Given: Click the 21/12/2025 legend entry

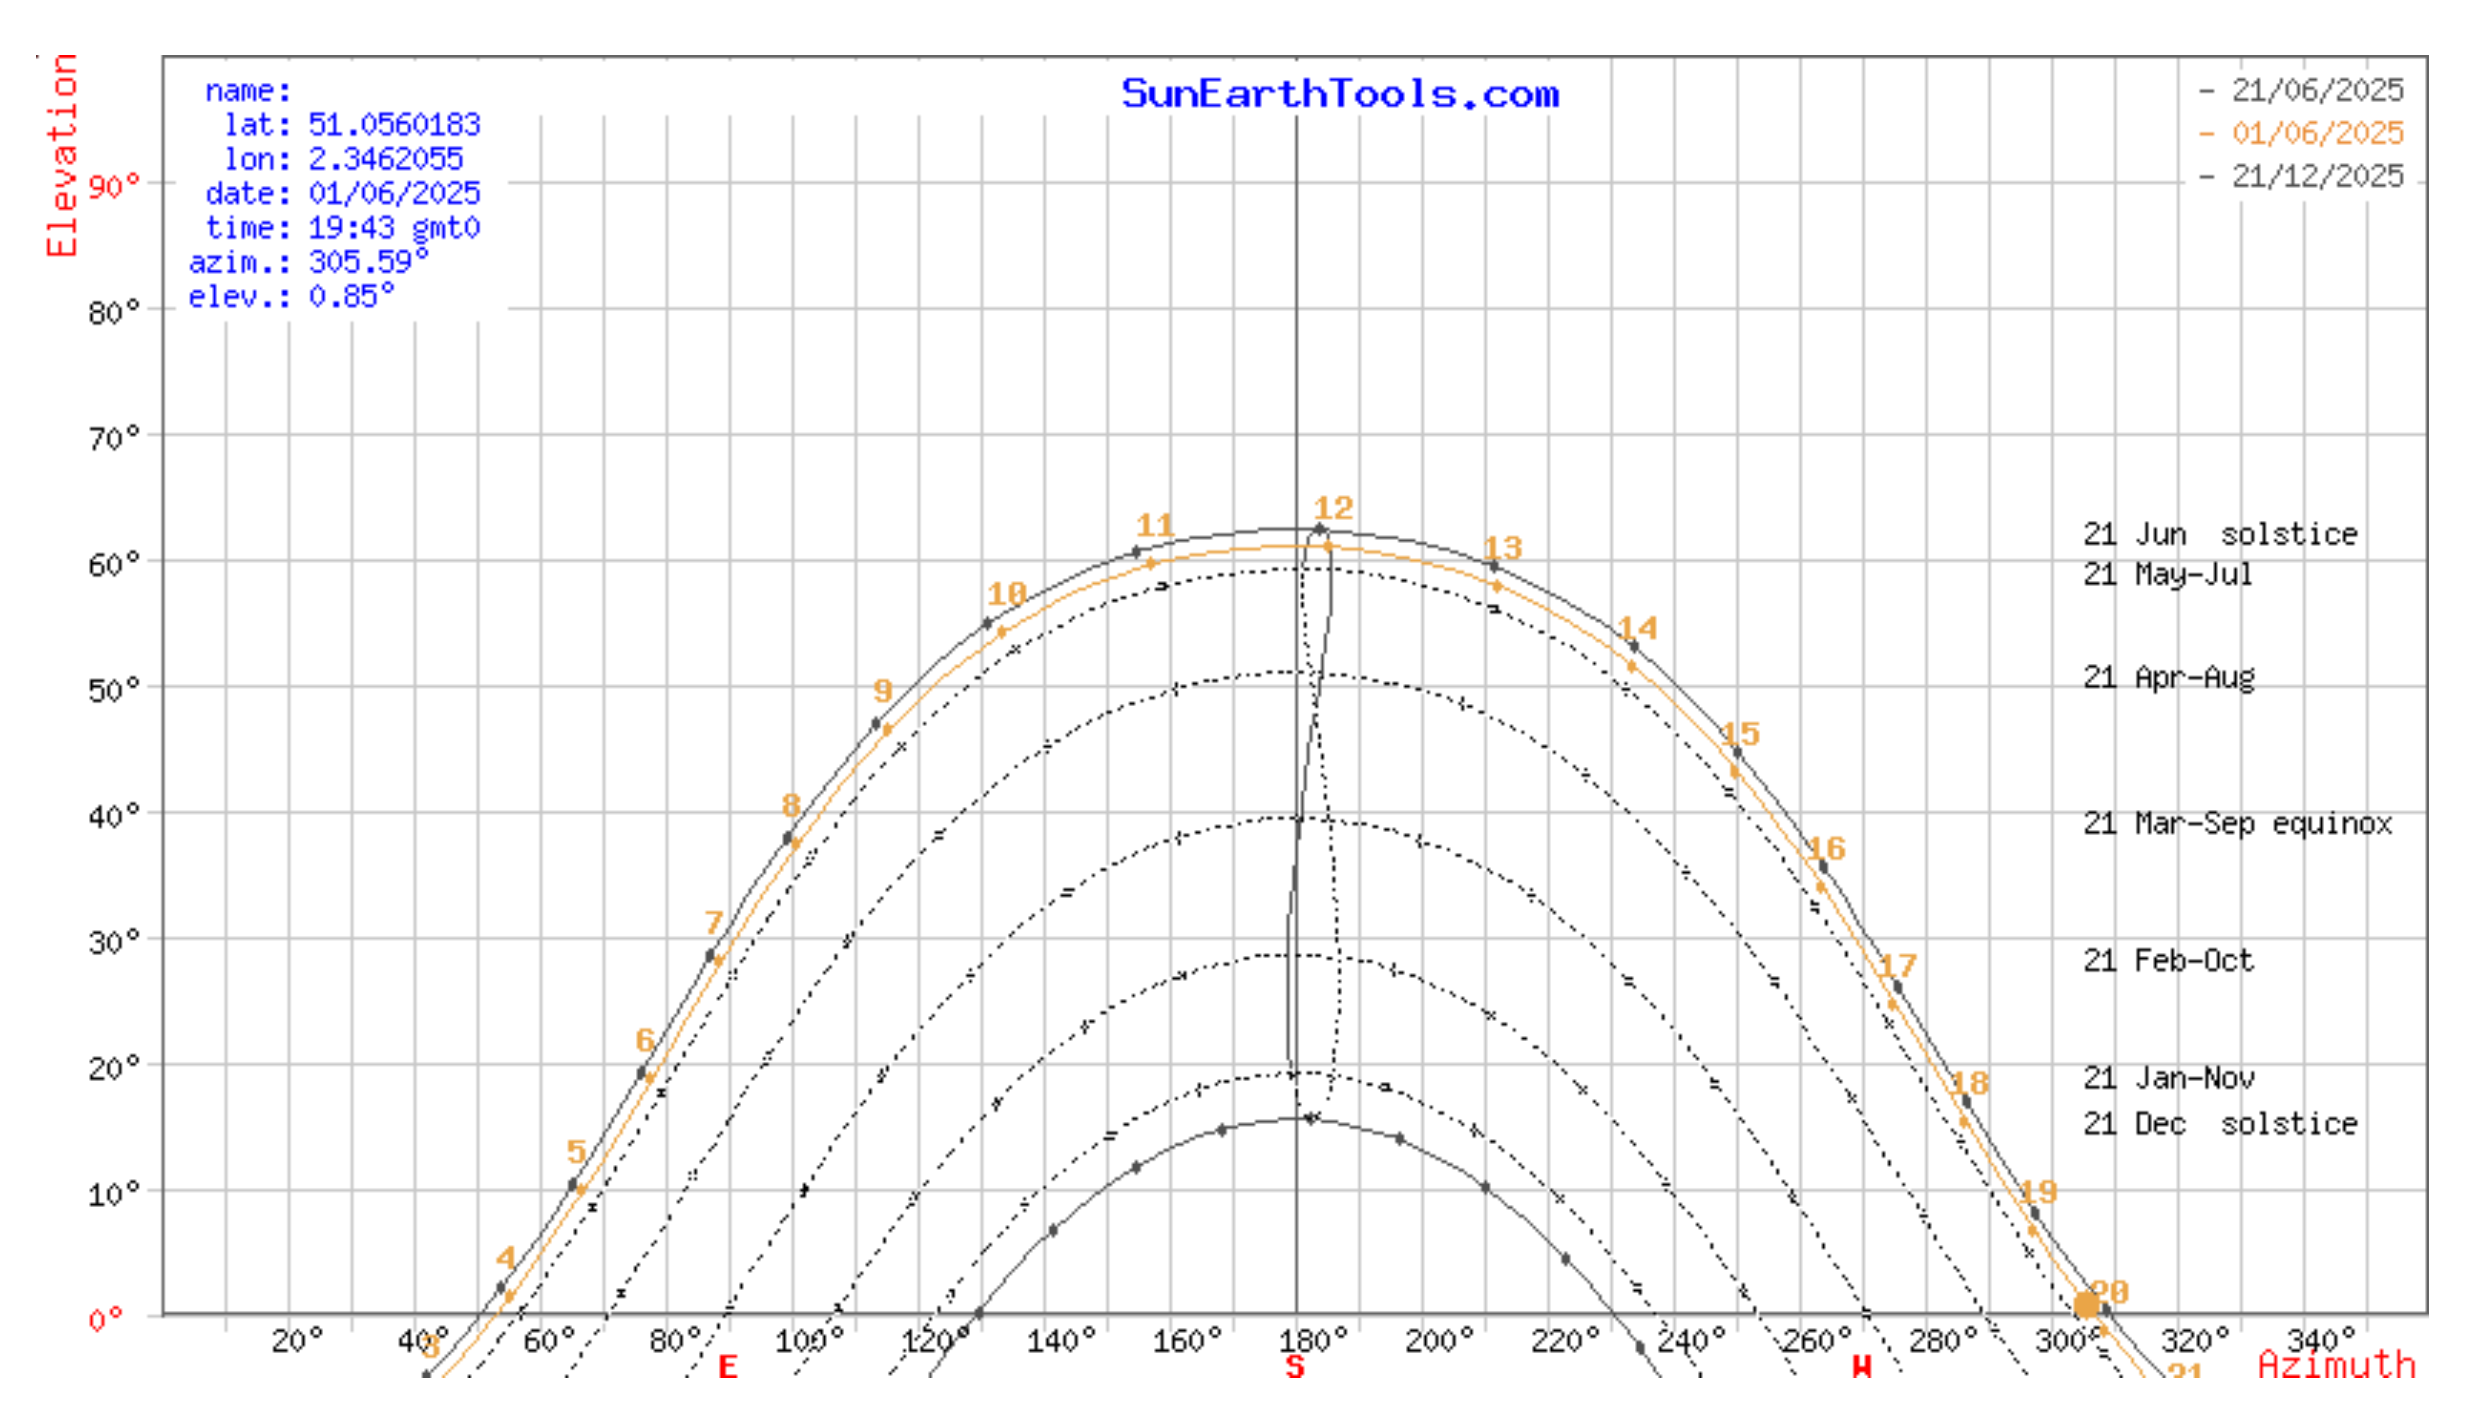Looking at the screenshot, I should coord(2316,176).
